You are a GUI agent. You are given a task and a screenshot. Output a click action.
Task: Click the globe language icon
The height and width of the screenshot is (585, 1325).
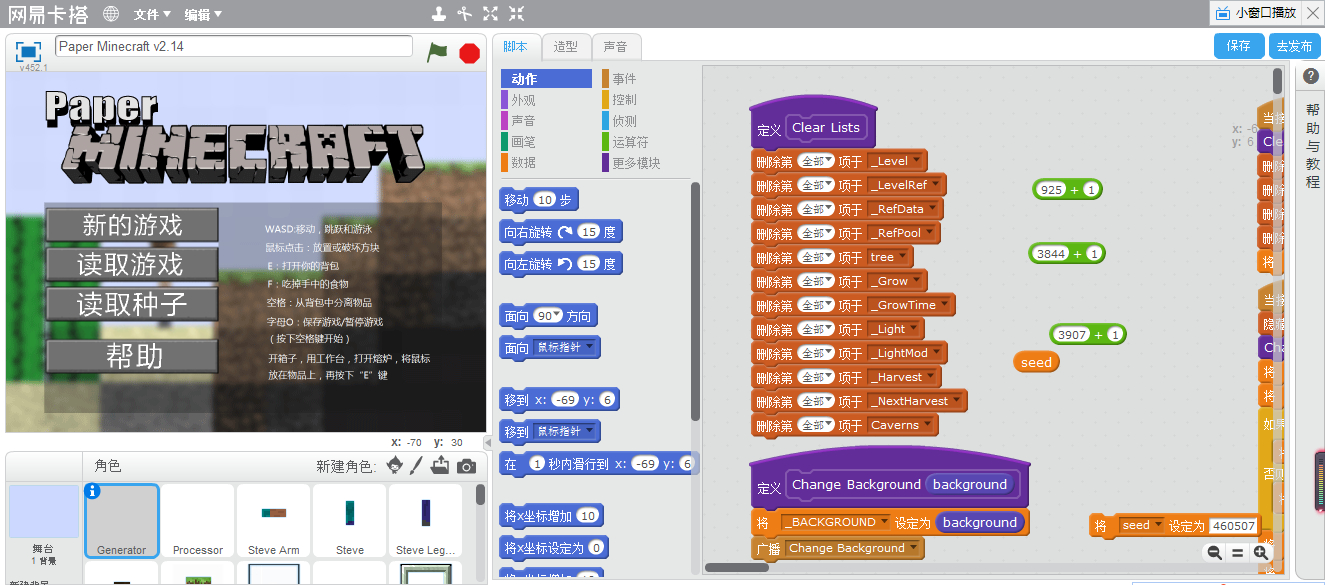click(x=111, y=14)
